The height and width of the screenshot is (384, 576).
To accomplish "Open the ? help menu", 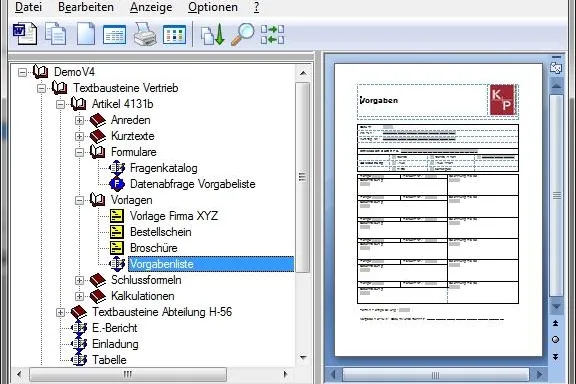I will coord(256,7).
